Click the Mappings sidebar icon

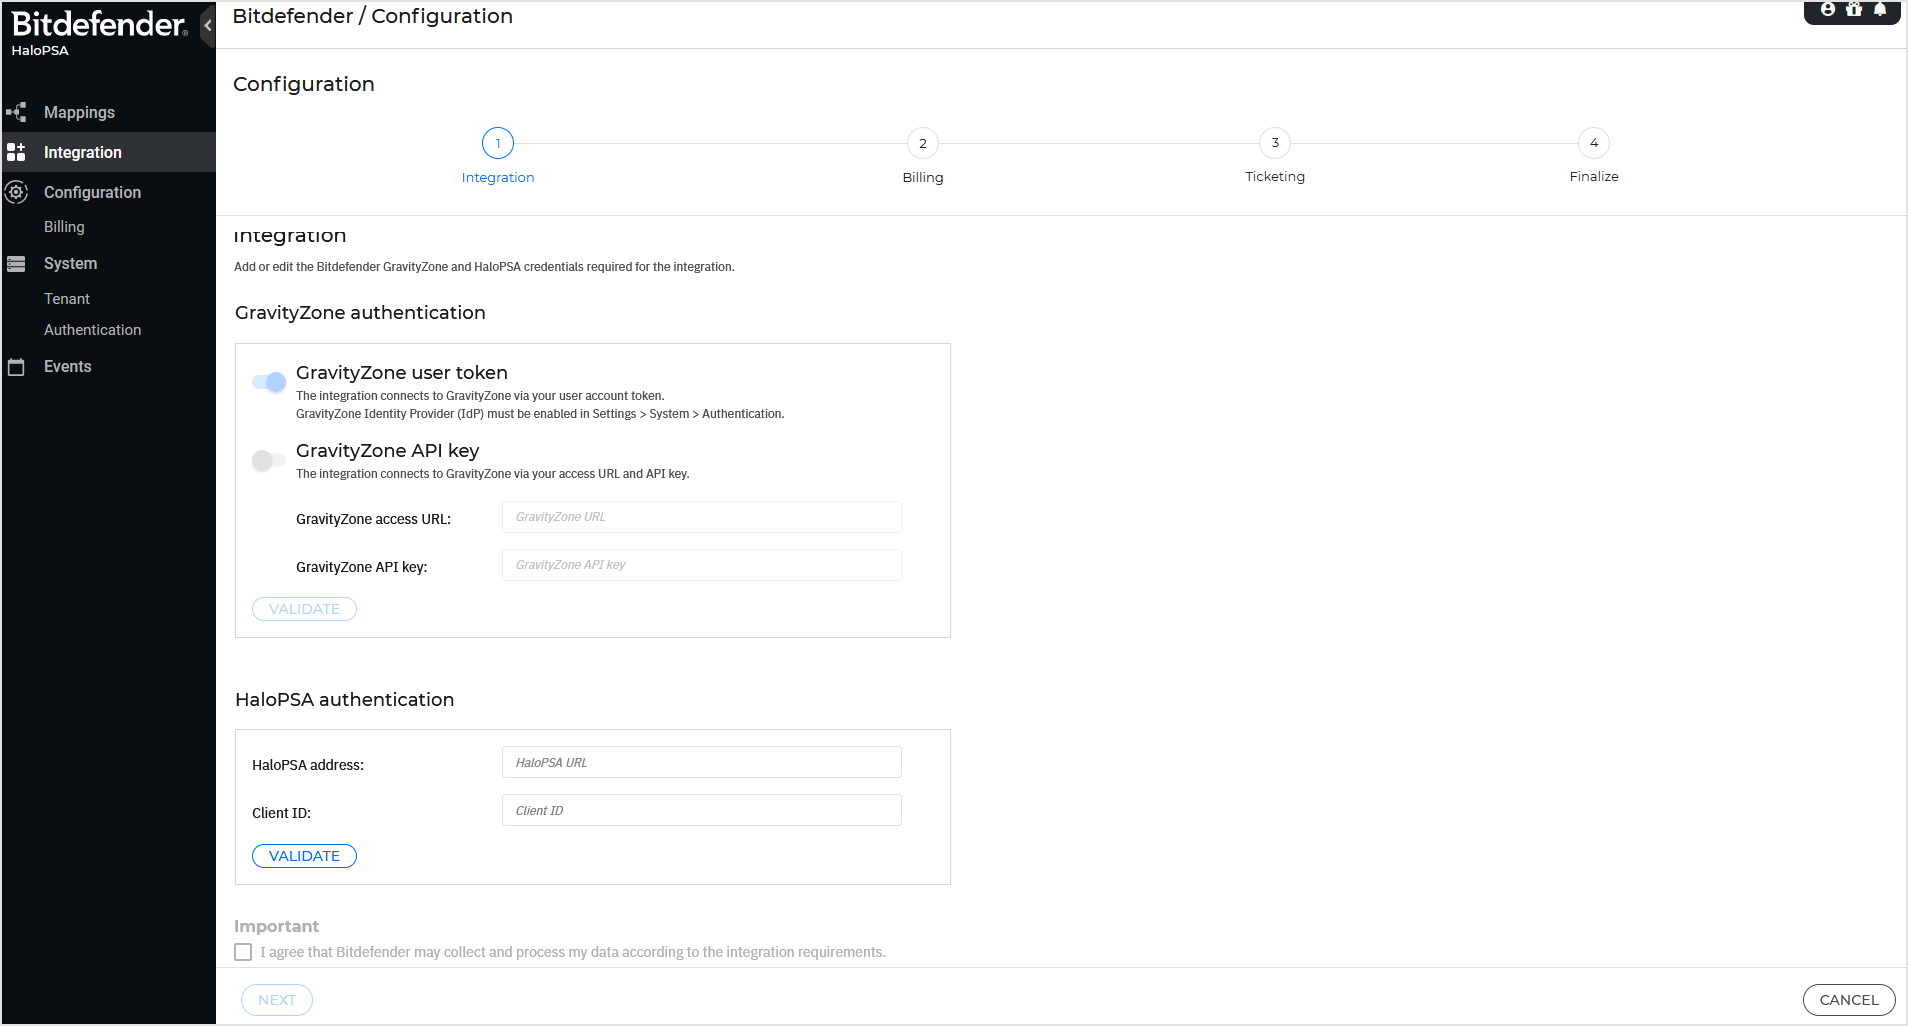(x=17, y=112)
